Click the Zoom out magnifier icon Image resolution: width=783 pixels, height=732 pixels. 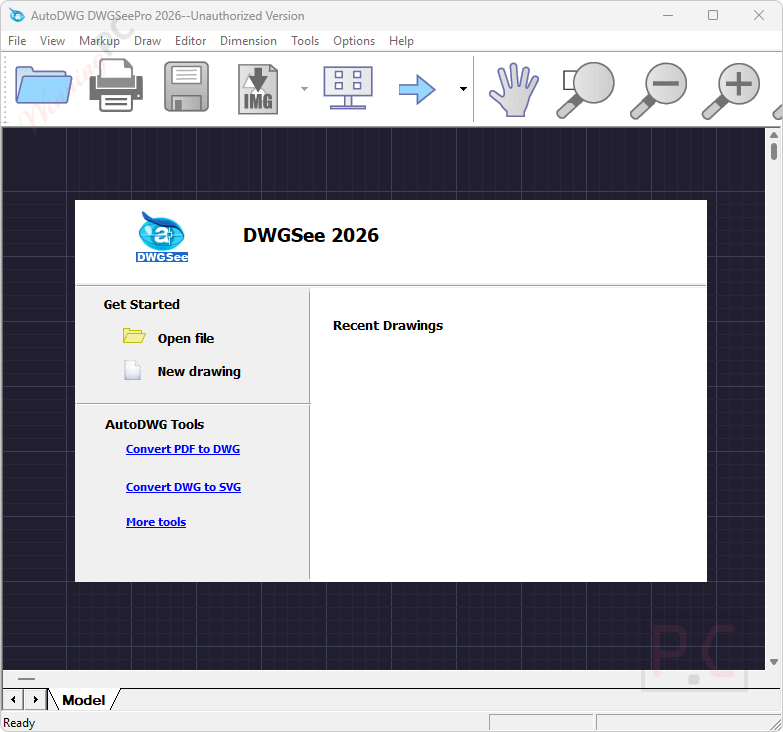click(658, 91)
